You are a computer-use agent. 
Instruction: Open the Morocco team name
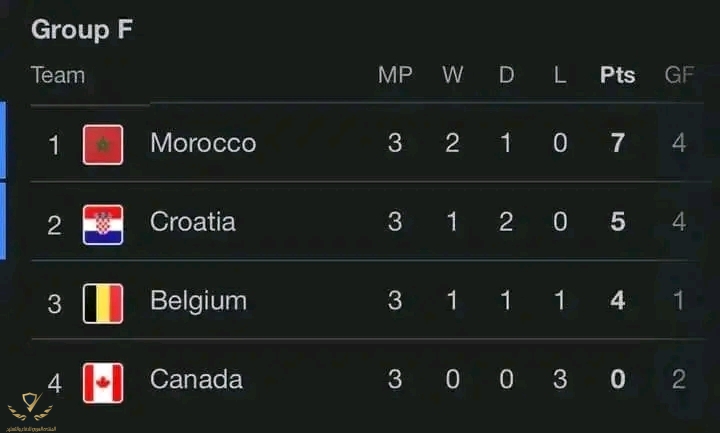[x=203, y=143]
